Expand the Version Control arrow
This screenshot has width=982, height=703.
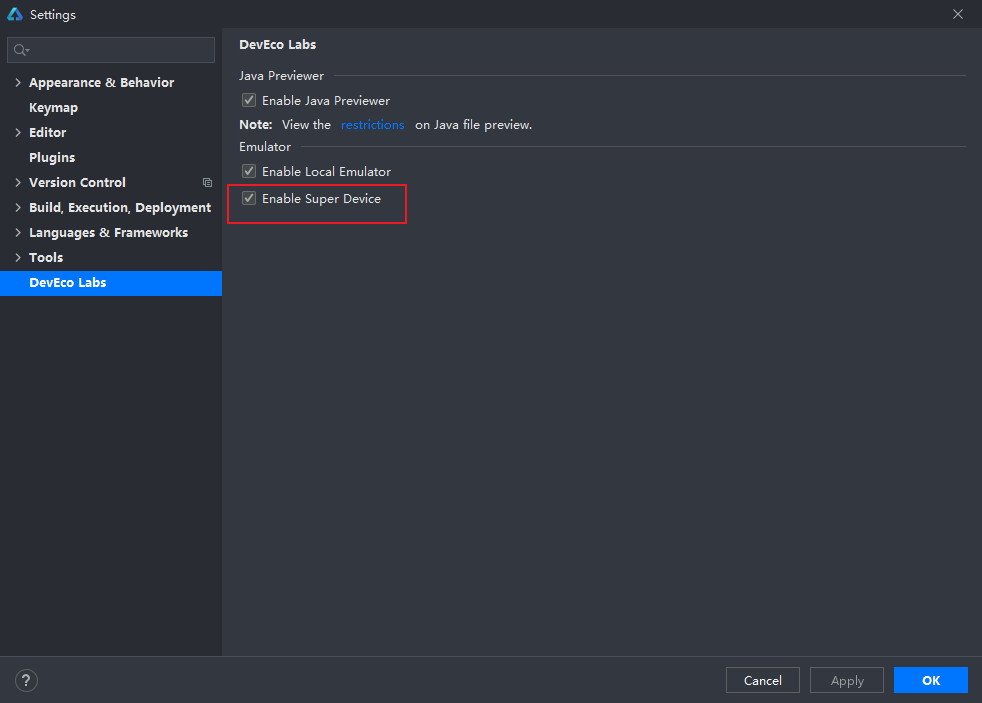tap(18, 183)
